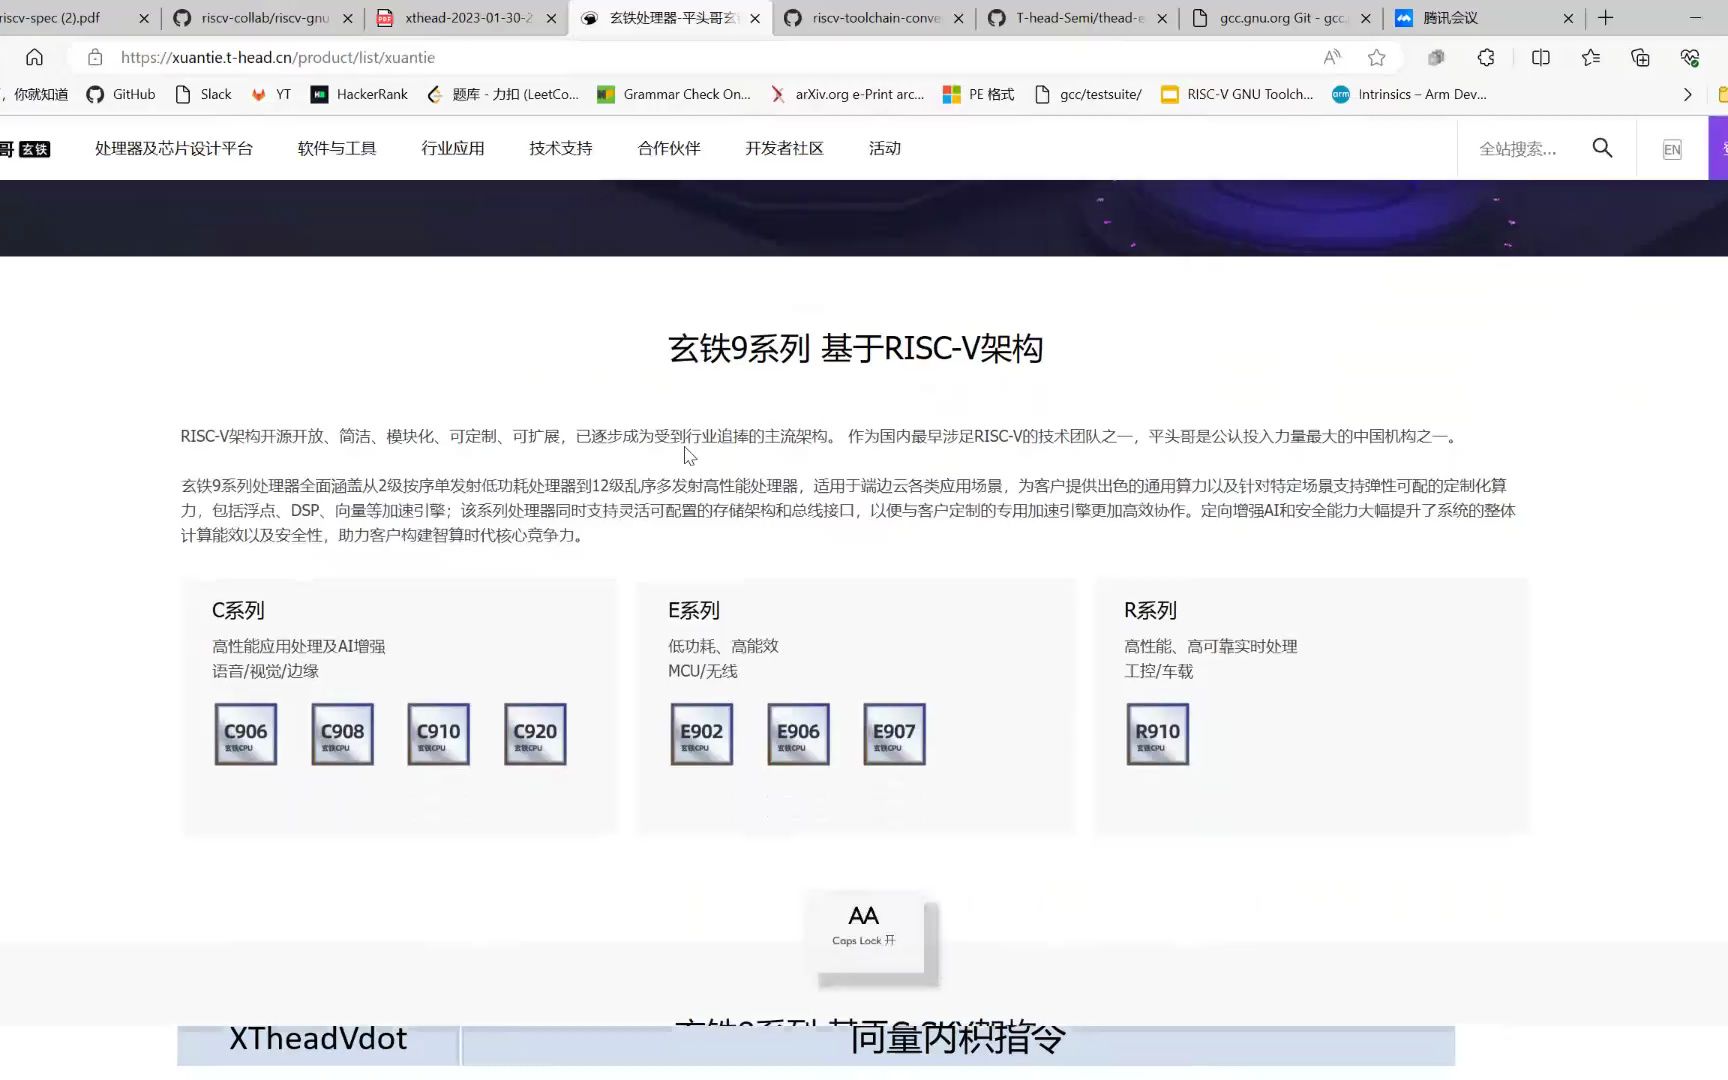Screen dimensions: 1728x1080
Task: Add this page to favorites star
Action: [1377, 57]
